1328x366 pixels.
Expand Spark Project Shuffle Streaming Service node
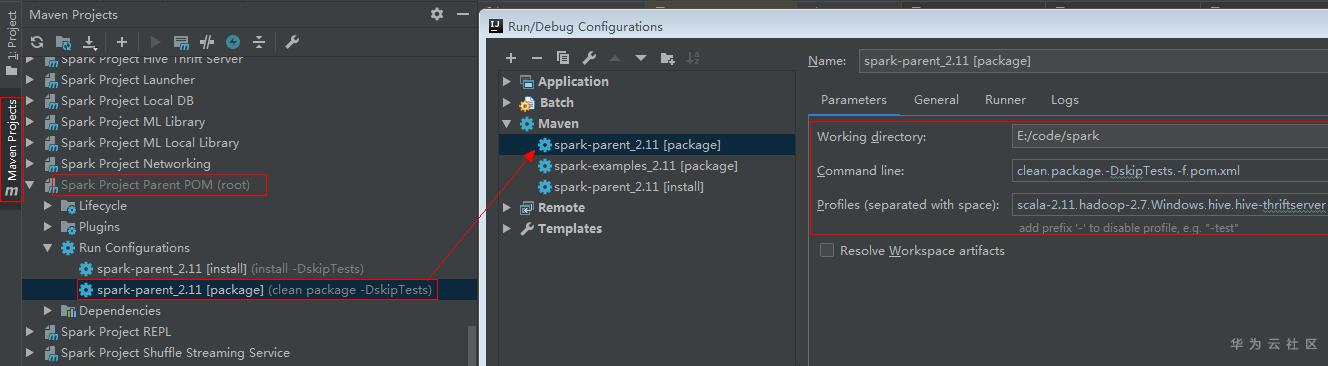[30, 353]
